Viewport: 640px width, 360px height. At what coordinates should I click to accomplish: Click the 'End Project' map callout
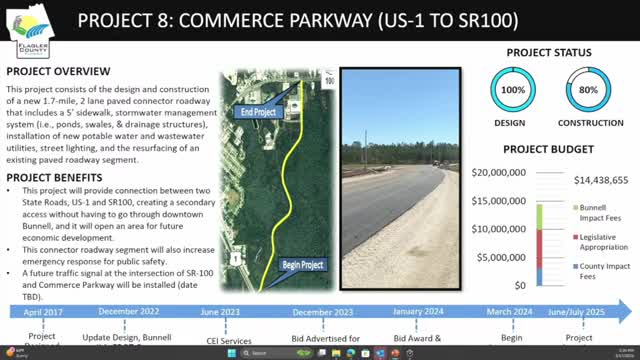(x=258, y=112)
